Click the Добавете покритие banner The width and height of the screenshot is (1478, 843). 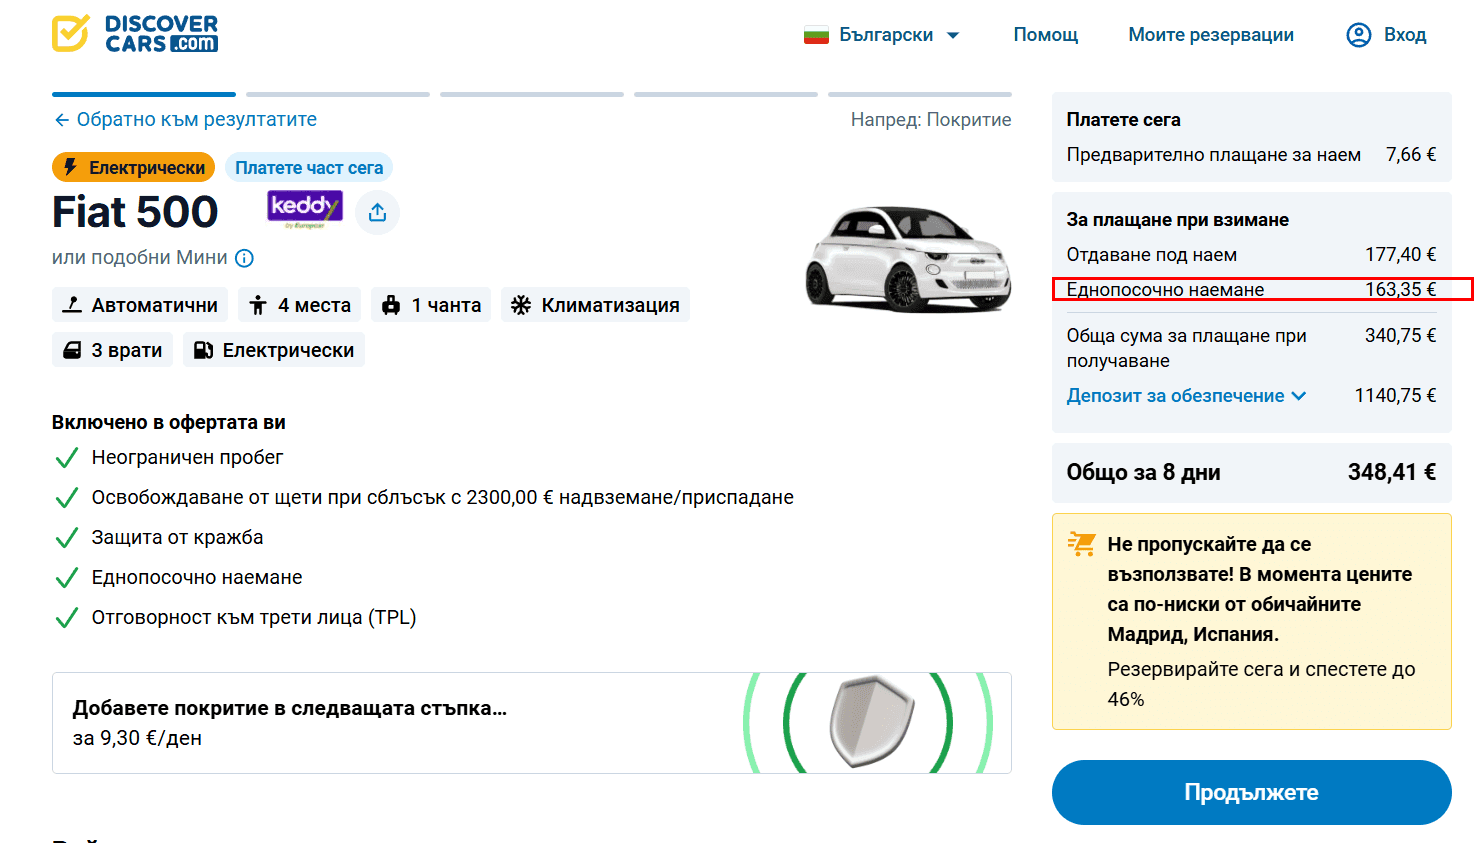click(x=532, y=723)
